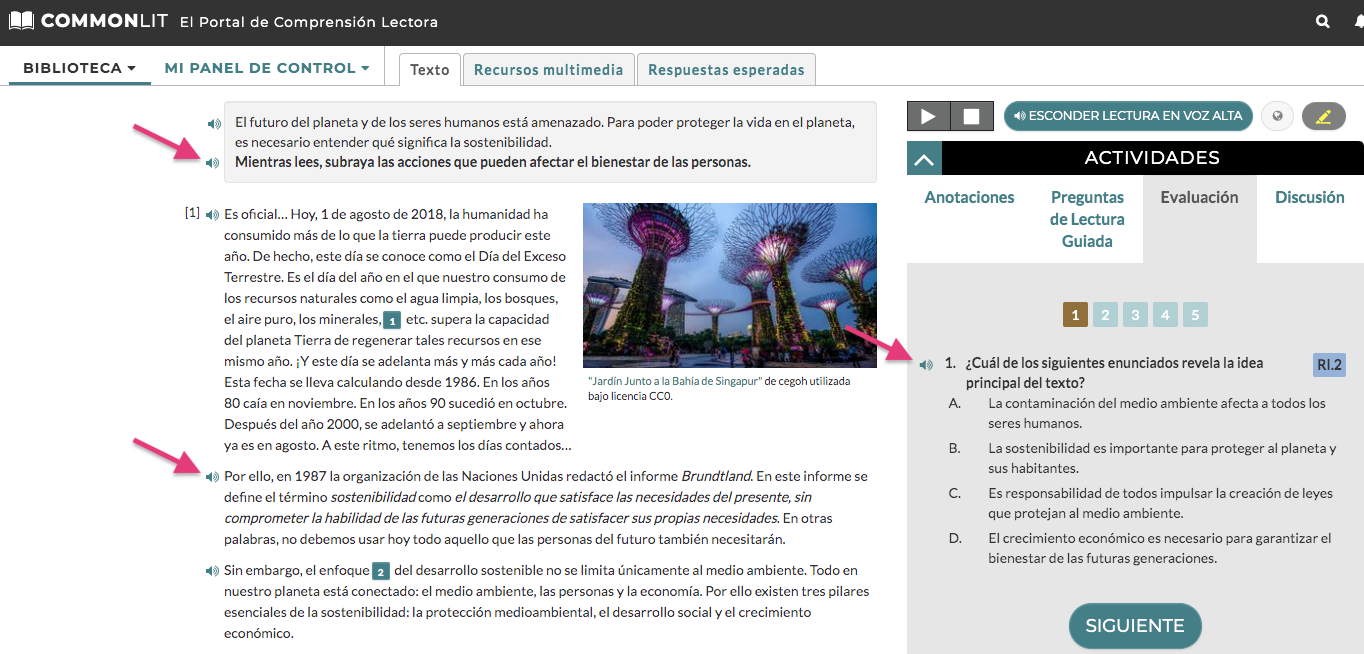Jump to question 2
Screen dimensions: 1364x654
coord(1105,315)
